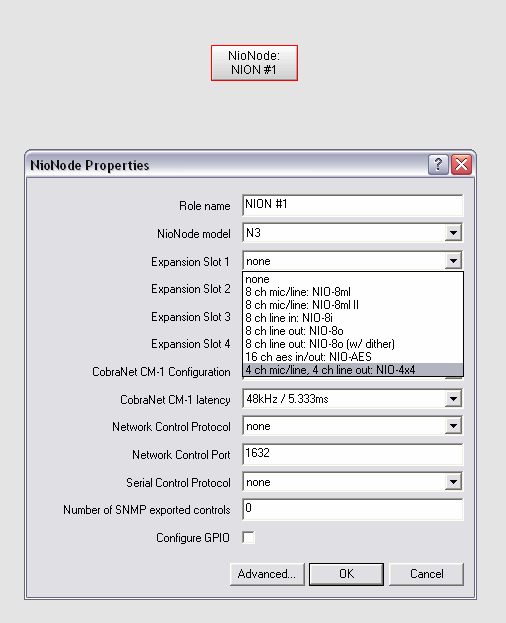Click the help question mark icon

(438, 164)
